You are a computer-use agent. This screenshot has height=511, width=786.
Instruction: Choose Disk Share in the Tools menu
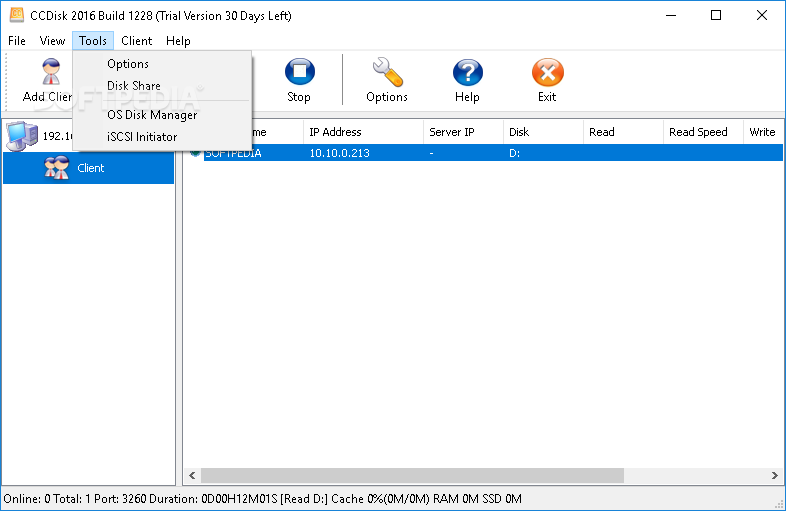pyautogui.click(x=162, y=86)
